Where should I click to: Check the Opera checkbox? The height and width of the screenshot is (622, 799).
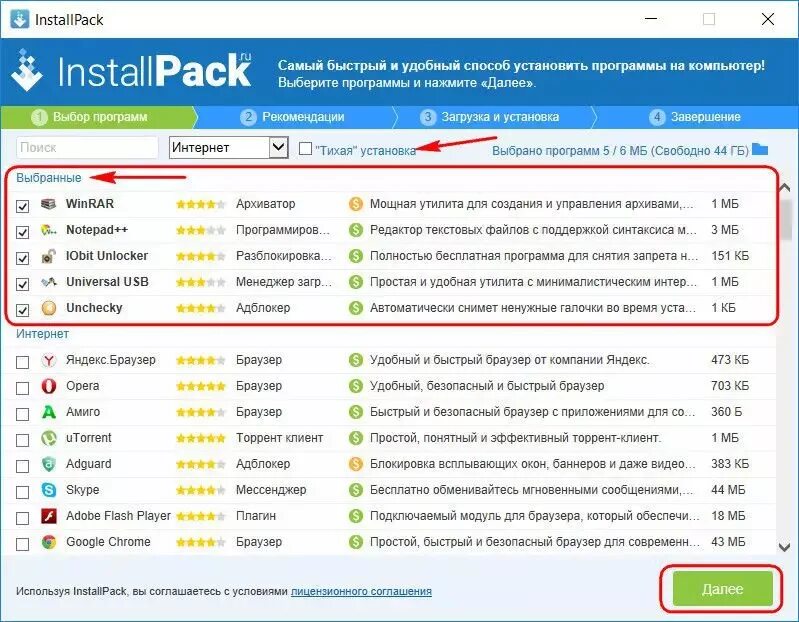(22, 388)
